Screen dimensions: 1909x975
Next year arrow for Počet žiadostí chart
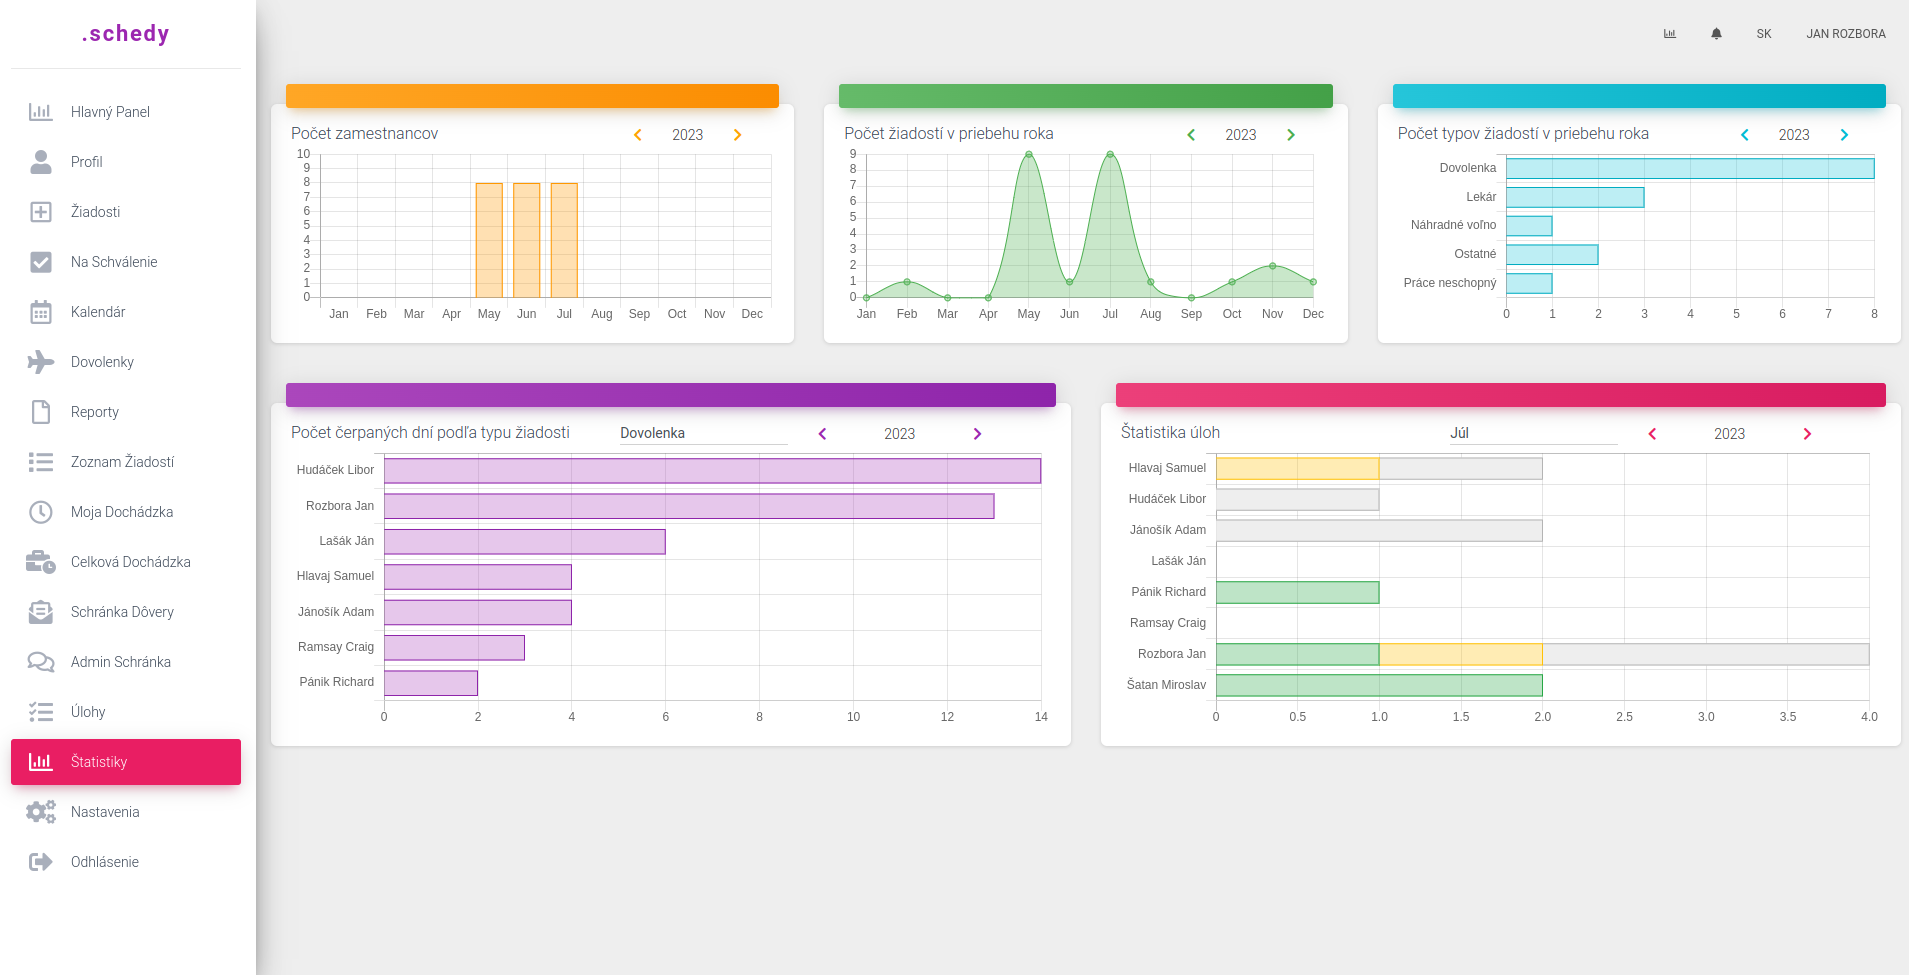[x=1291, y=135]
